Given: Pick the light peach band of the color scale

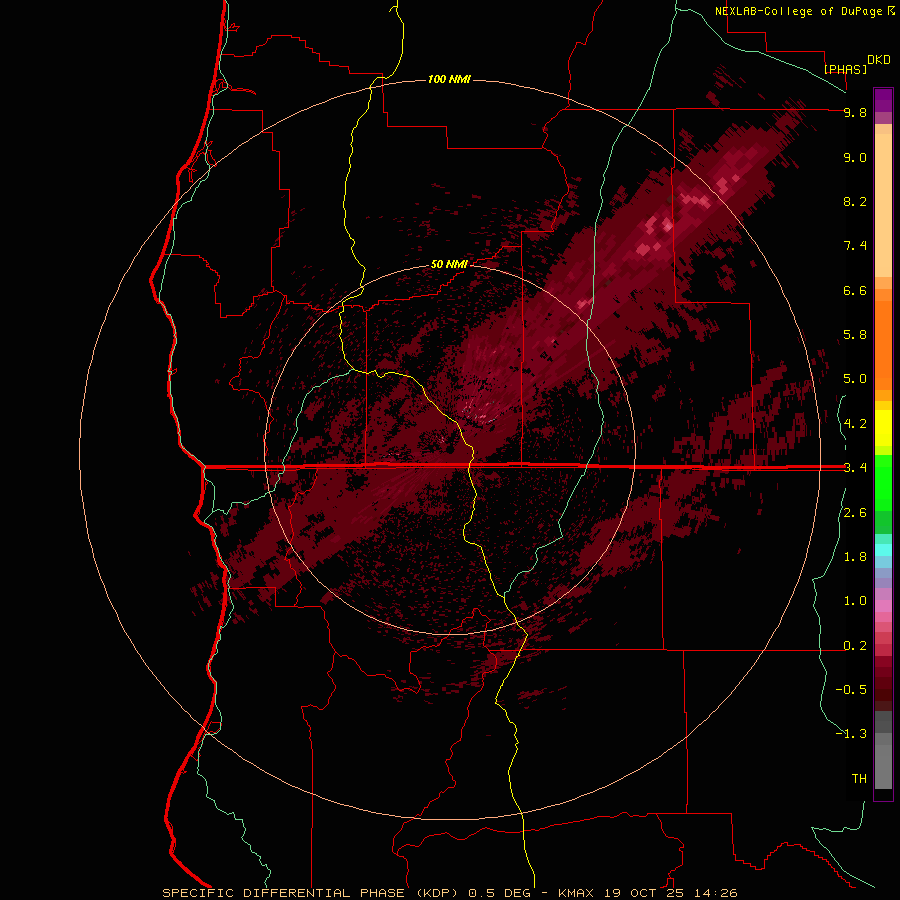Looking at the screenshot, I should click(883, 205).
